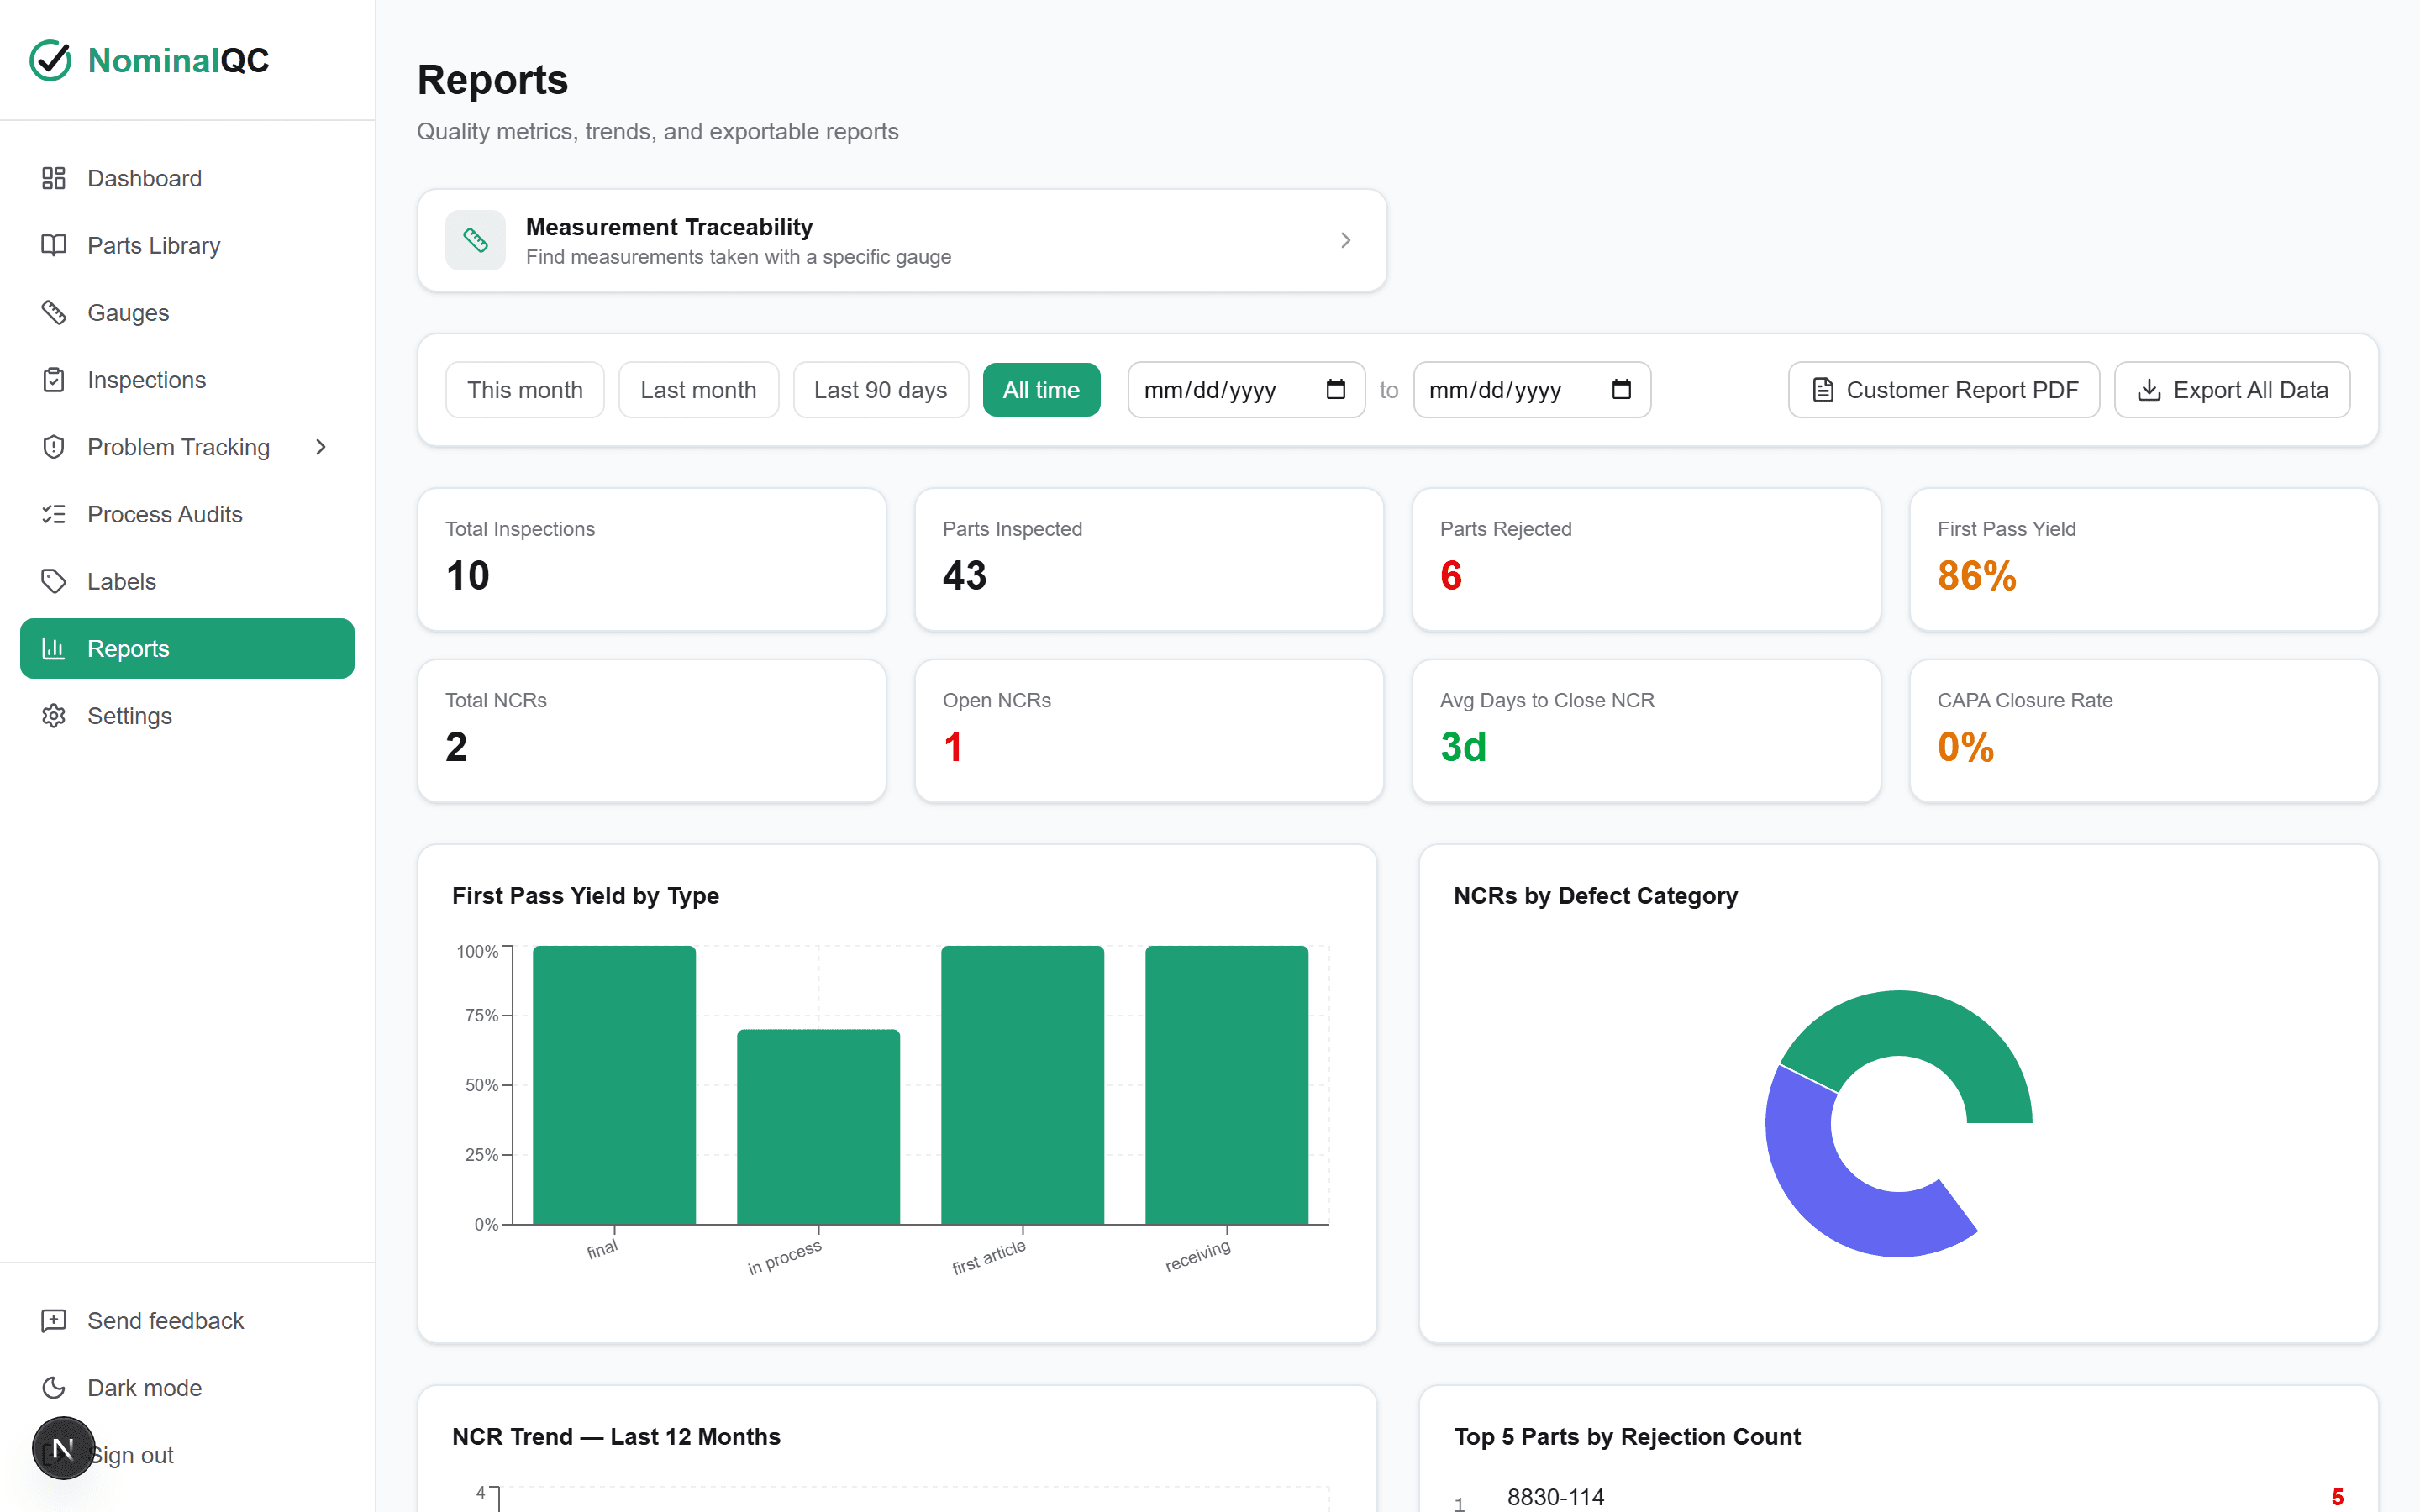Navigate to Gauges

pos(187,312)
